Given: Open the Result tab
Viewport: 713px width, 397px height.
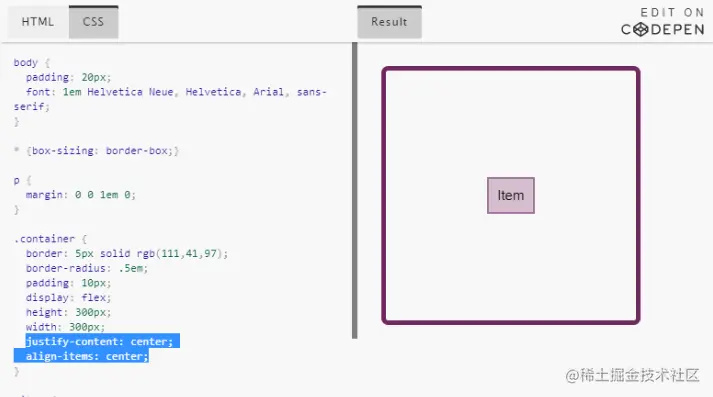Looking at the screenshot, I should (x=389, y=22).
